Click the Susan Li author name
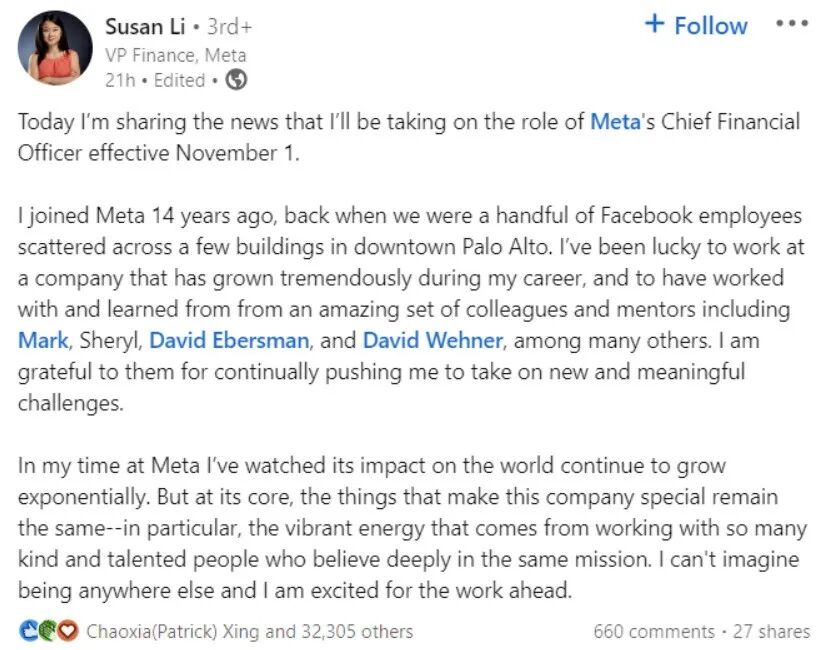This screenshot has width=824, height=650. pos(145,27)
